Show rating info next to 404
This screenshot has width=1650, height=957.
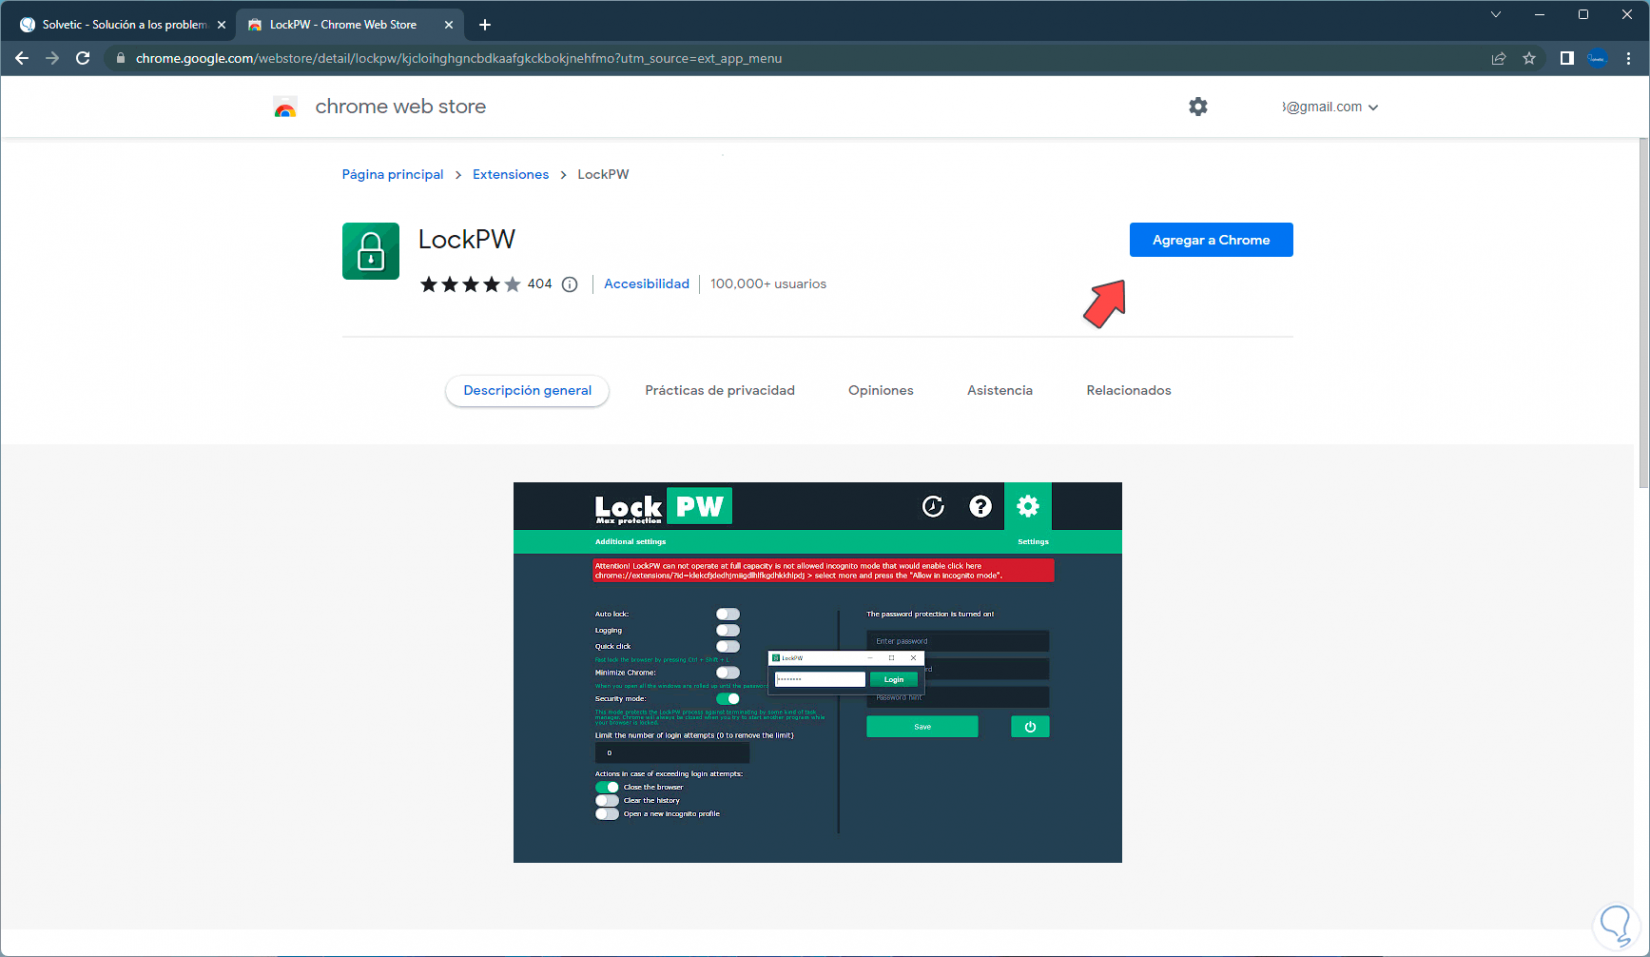pyautogui.click(x=570, y=284)
